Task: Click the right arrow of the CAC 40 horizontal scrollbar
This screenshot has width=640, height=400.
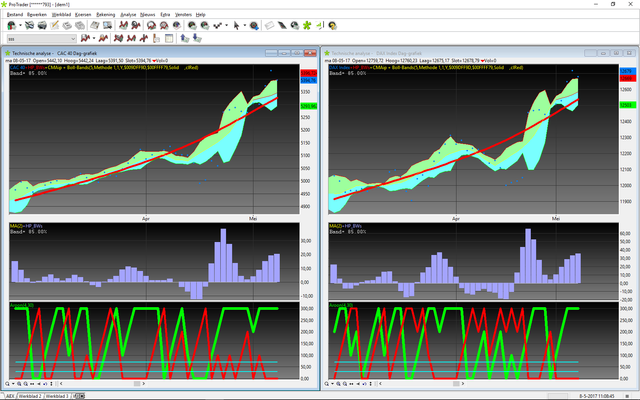Action: 143,384
